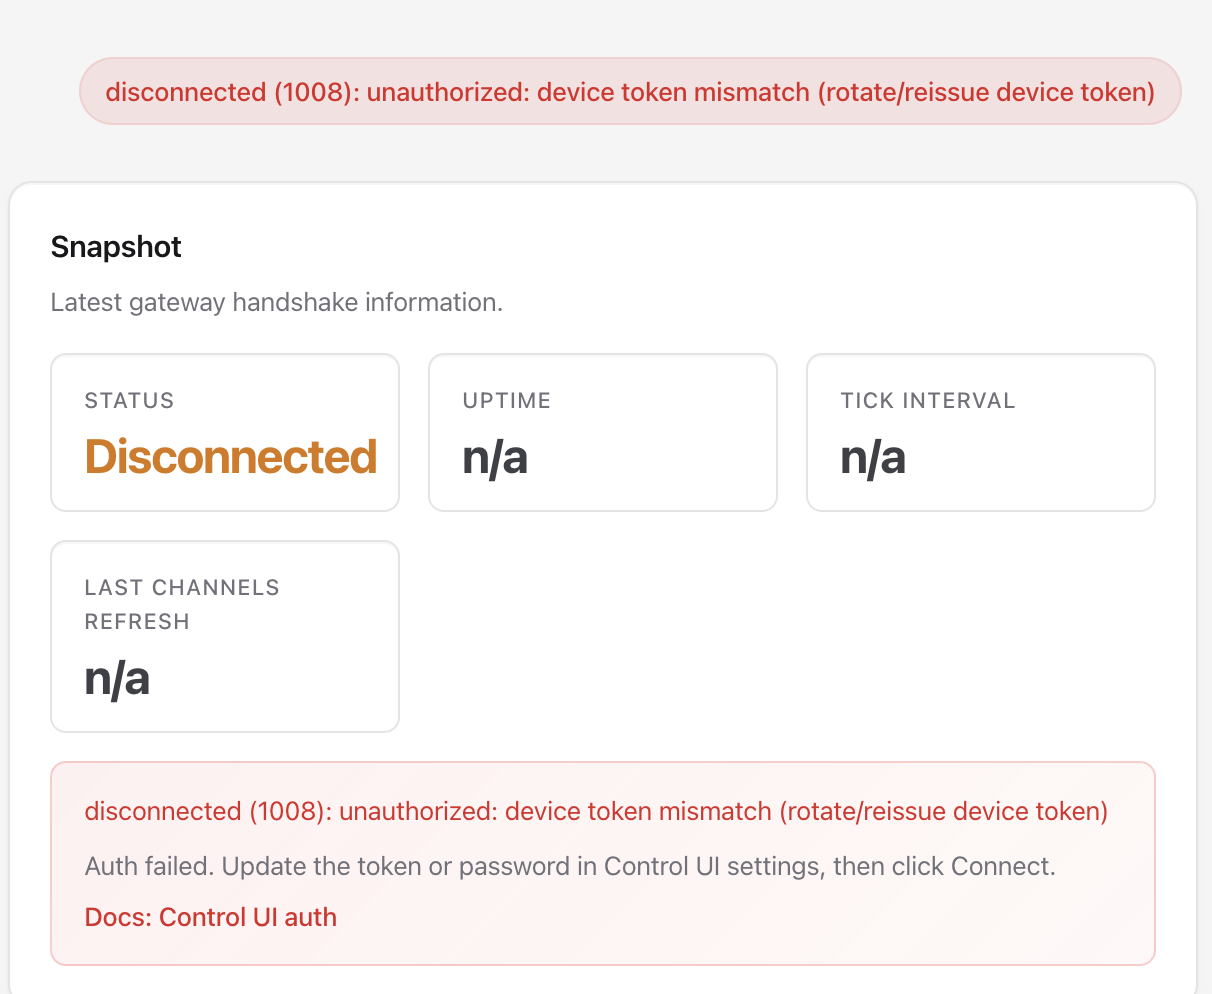This screenshot has height=994, width=1212.
Task: Select the n/a value under Last Channels Refresh
Action: tap(117, 679)
